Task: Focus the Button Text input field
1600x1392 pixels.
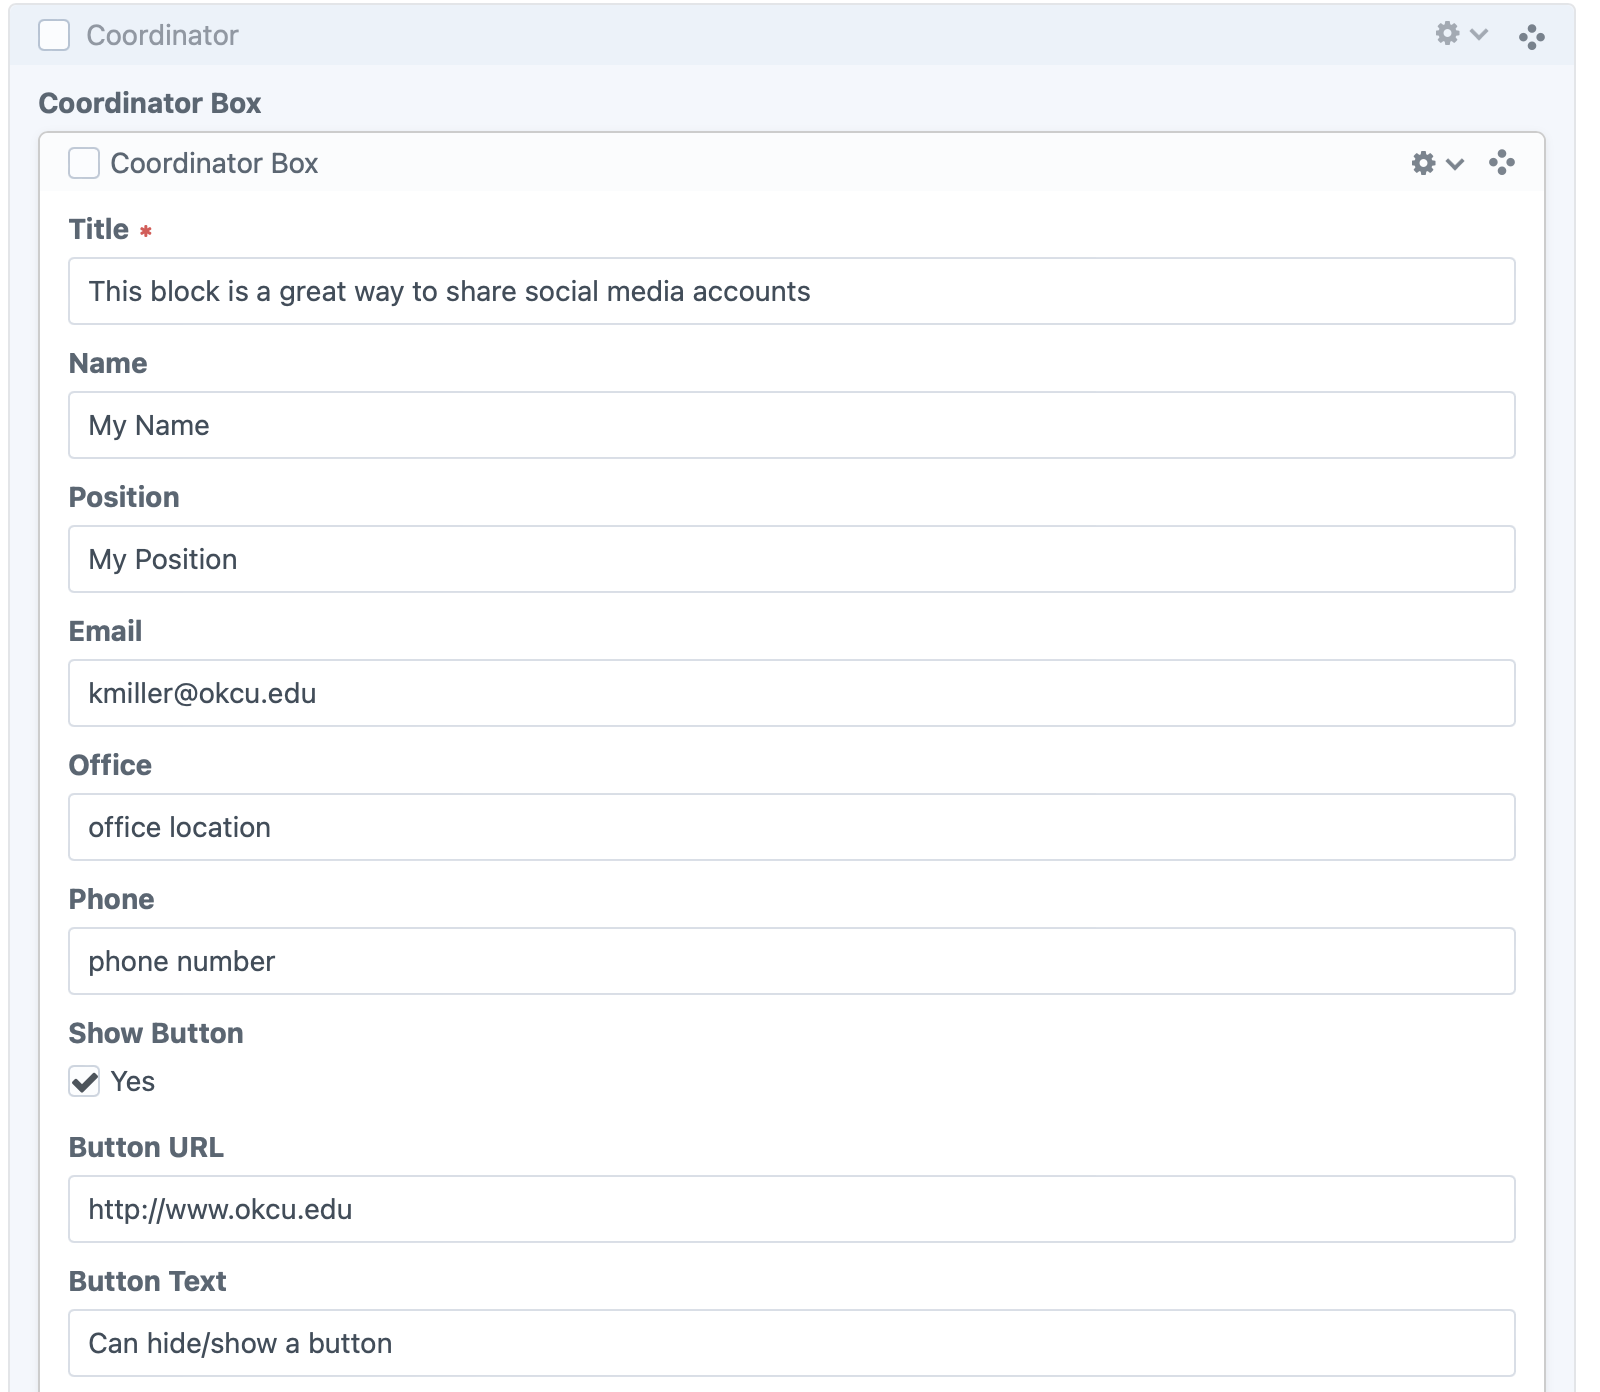Action: point(791,1343)
